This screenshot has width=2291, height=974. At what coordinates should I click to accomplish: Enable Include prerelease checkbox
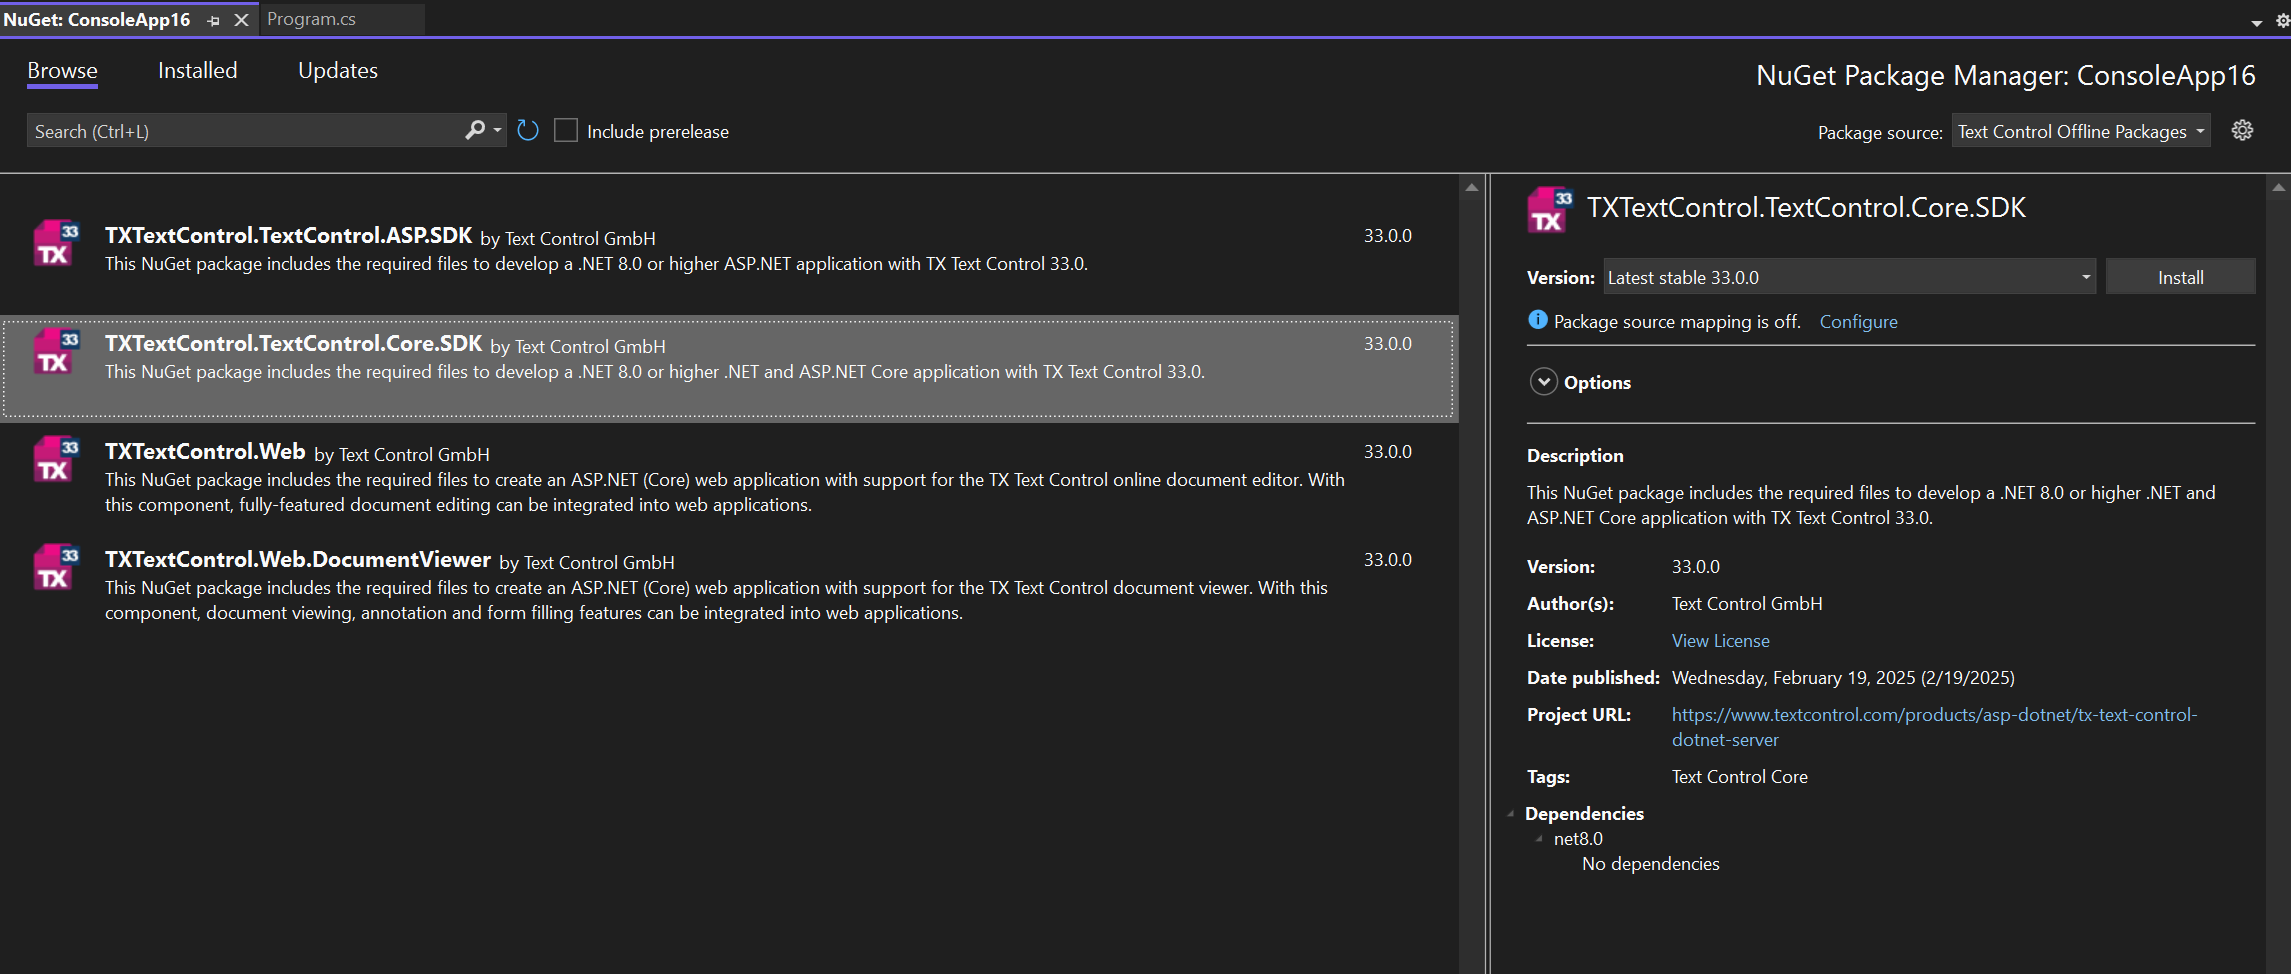point(566,131)
